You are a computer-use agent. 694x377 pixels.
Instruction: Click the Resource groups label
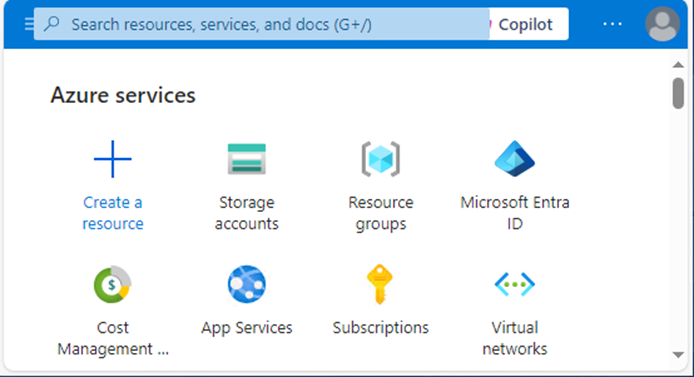(381, 213)
